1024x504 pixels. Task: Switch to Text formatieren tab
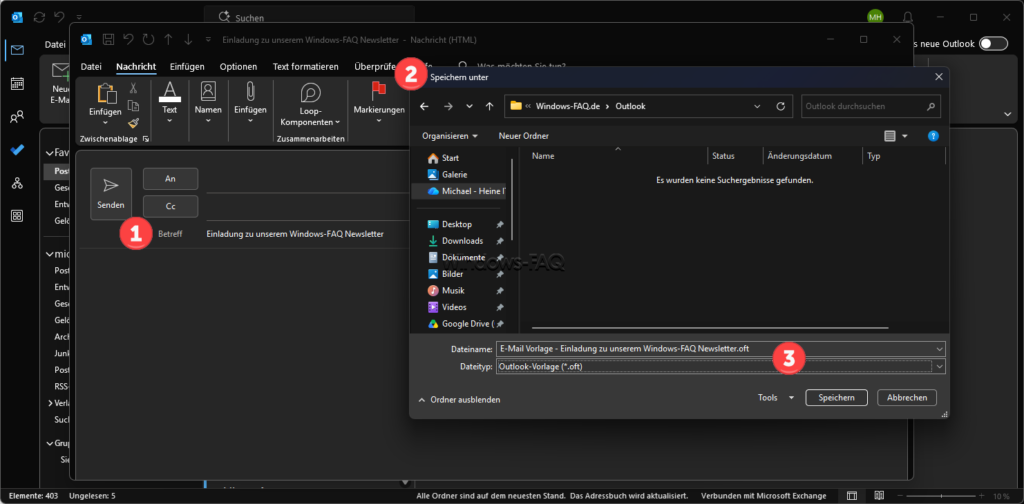tap(306, 67)
